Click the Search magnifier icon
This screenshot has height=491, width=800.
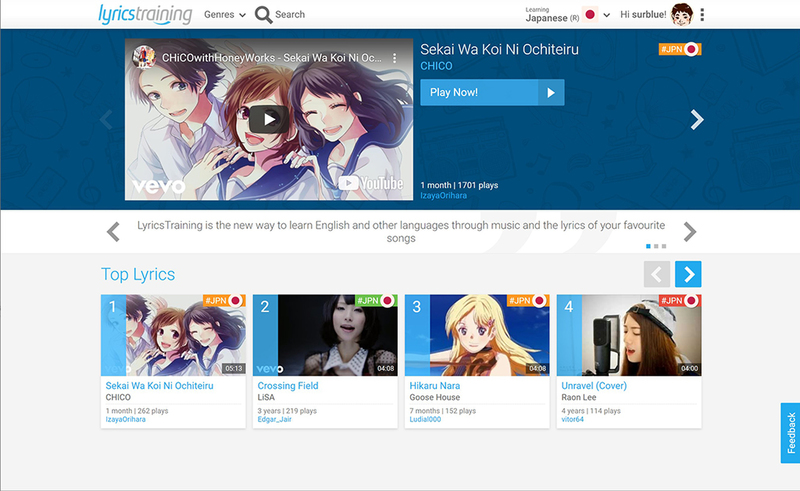[263, 15]
